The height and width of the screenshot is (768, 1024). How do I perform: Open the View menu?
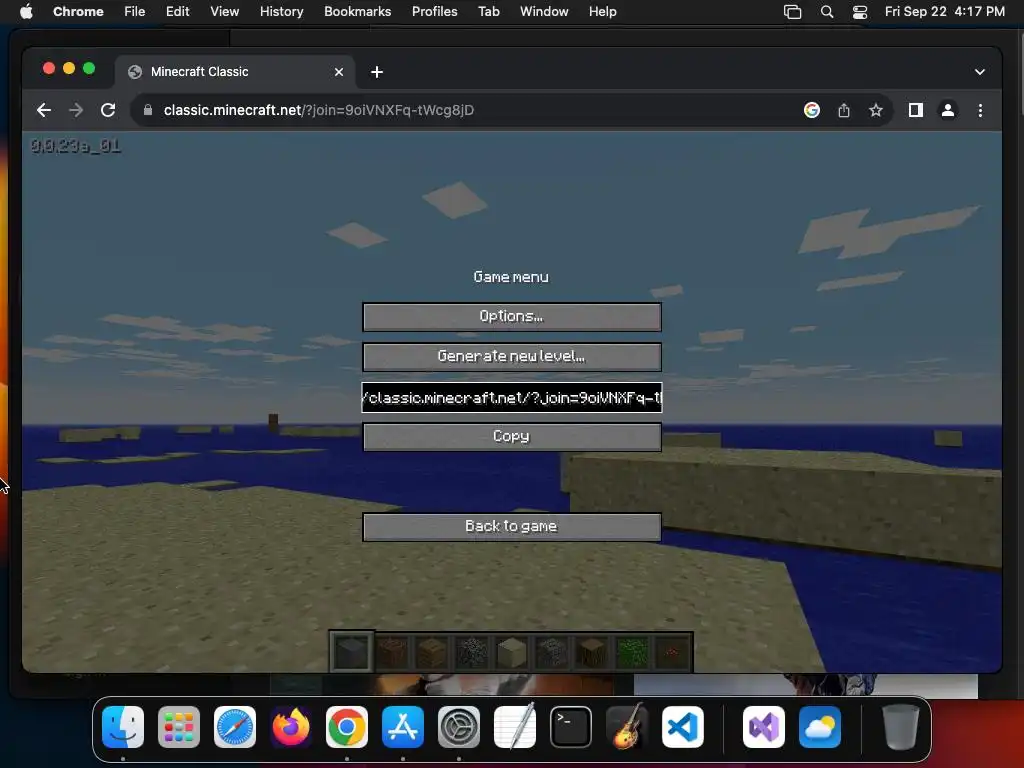225,12
